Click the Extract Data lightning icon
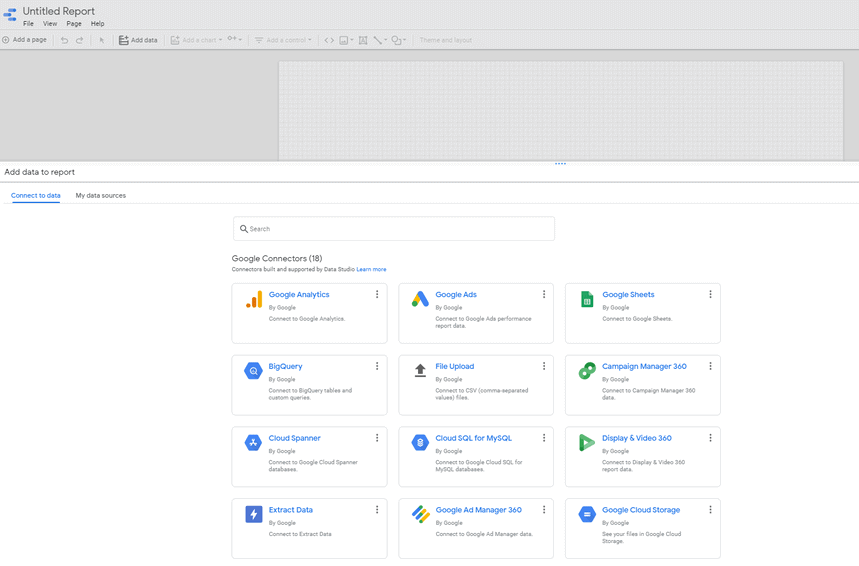This screenshot has height=566, width=859. (x=254, y=514)
